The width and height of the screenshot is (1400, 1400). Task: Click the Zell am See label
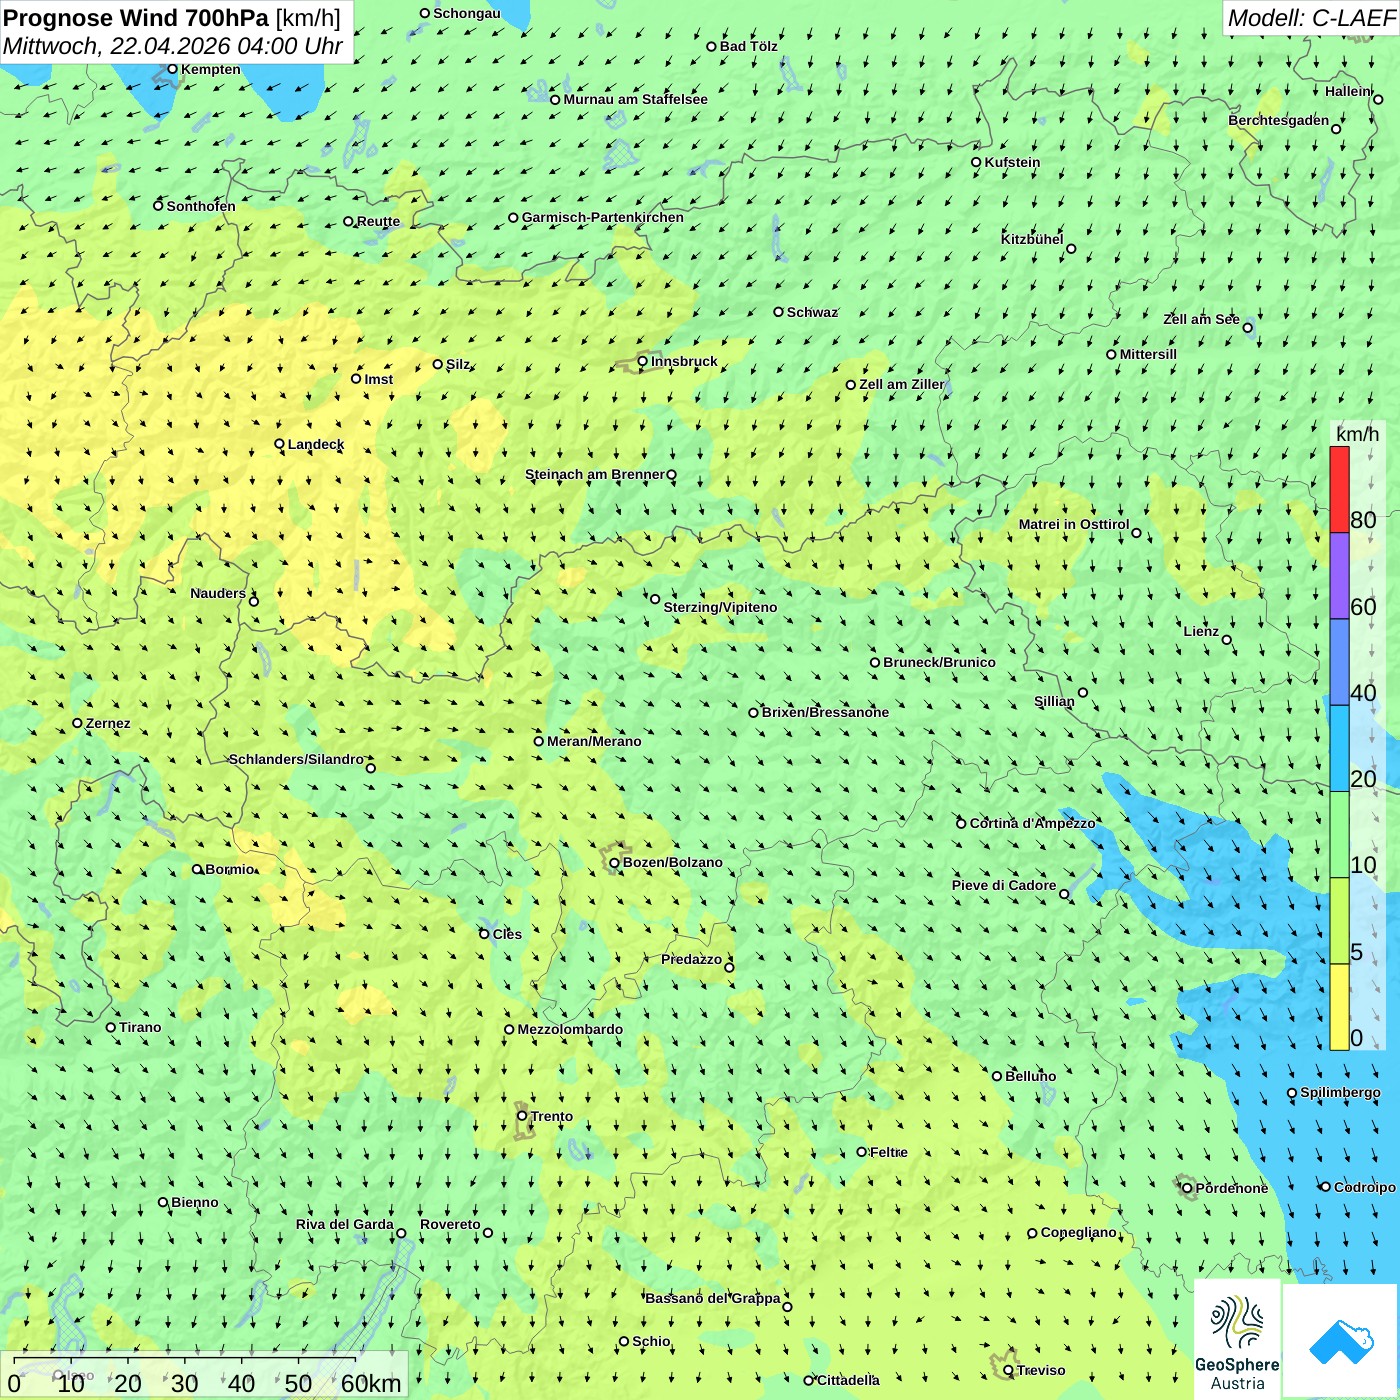[x=1201, y=319]
